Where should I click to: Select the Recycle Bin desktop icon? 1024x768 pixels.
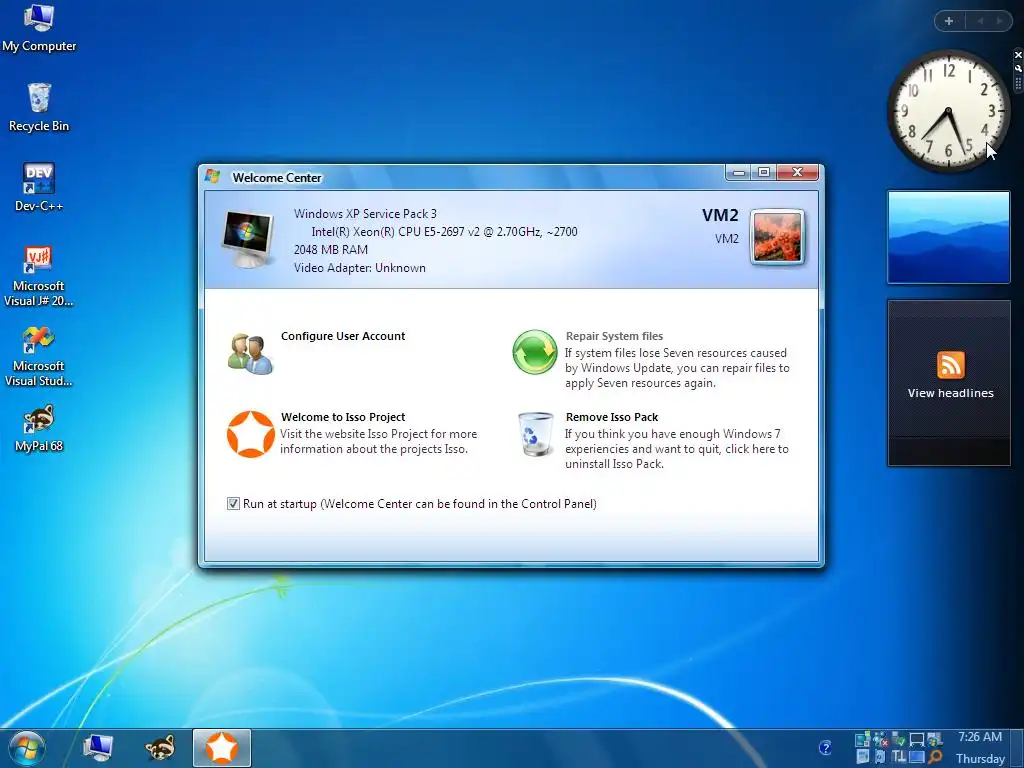(x=39, y=108)
